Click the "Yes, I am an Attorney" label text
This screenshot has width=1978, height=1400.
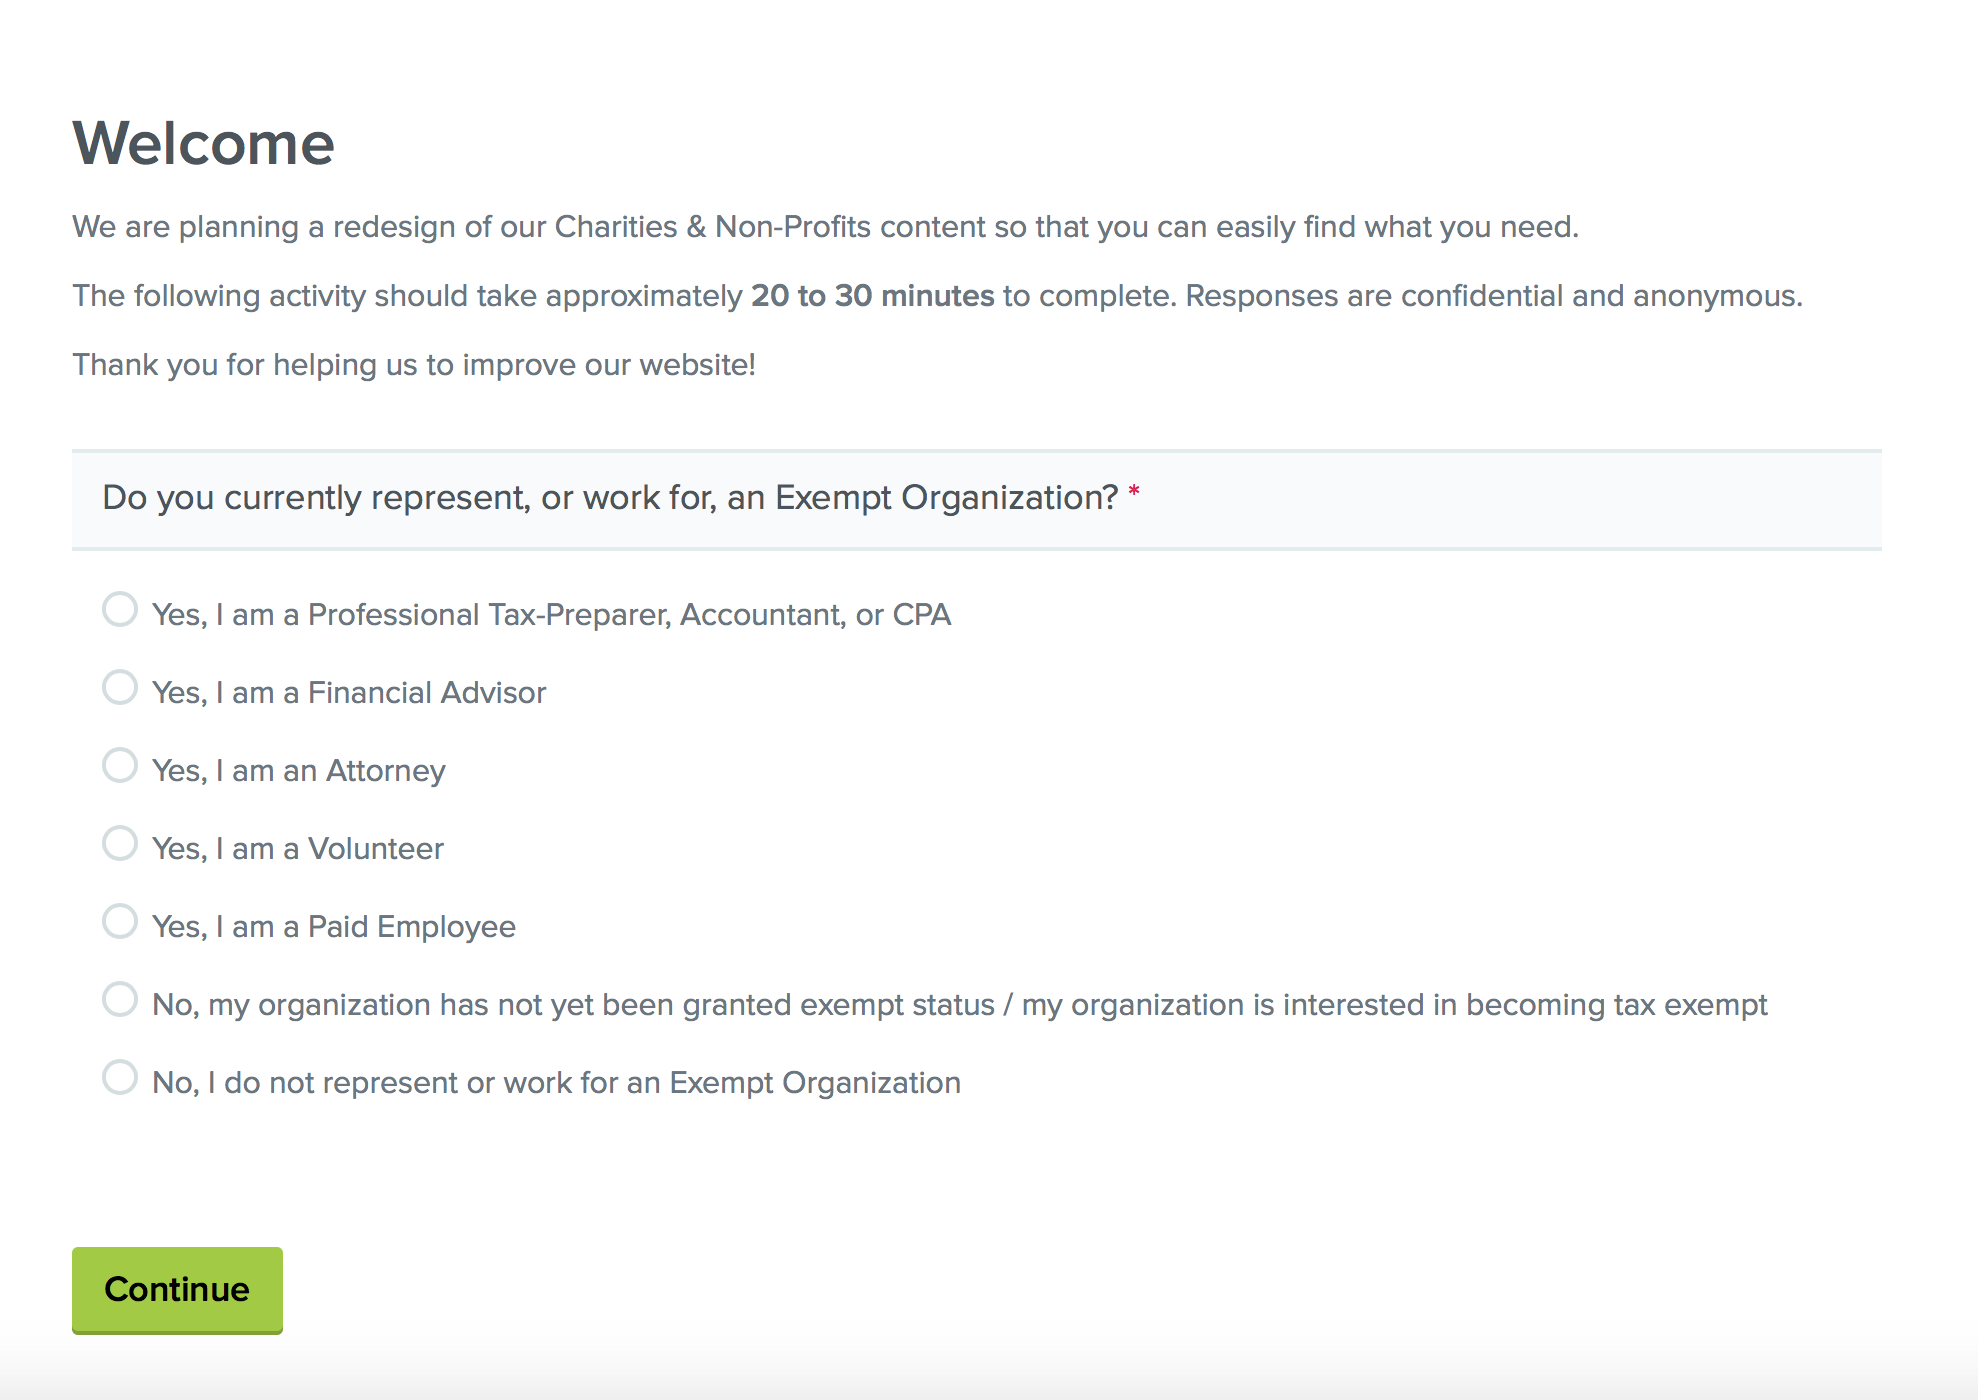298,771
